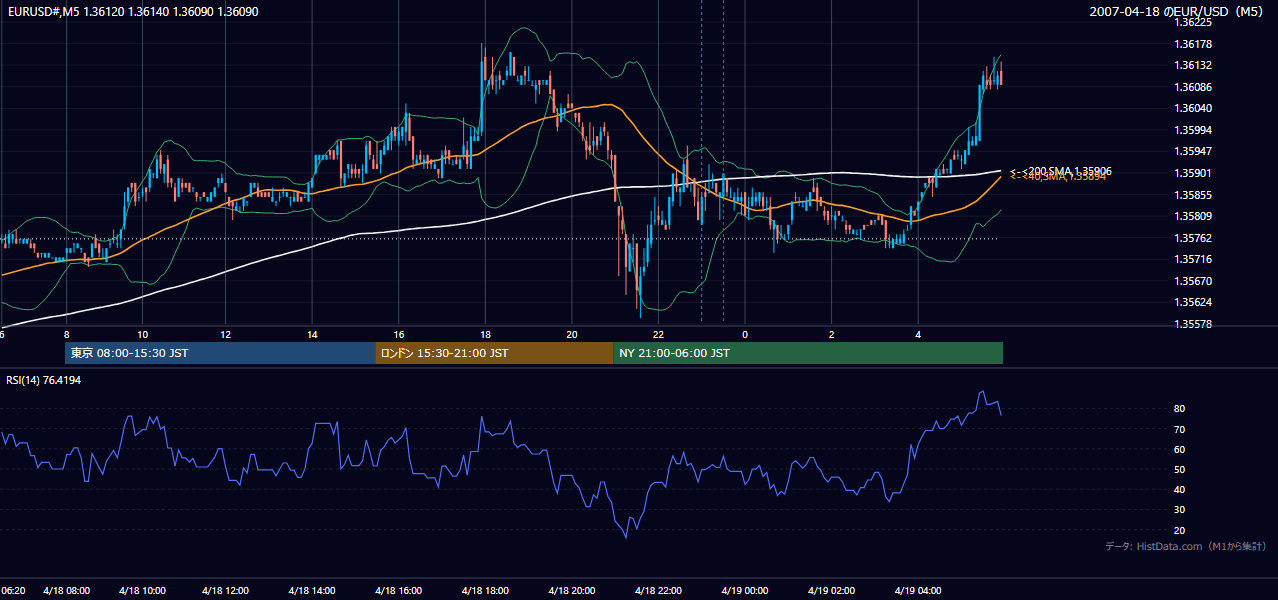Click RSI scale value 50
The width and height of the screenshot is (1278, 600).
pyautogui.click(x=1179, y=469)
